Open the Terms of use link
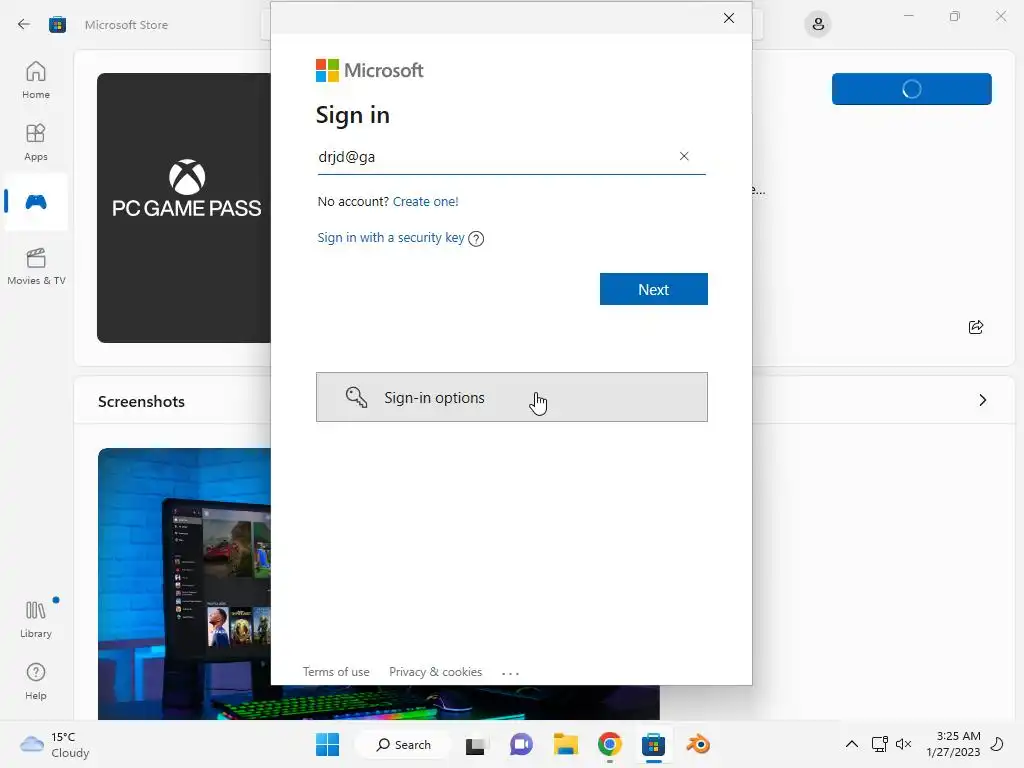 [x=336, y=672]
